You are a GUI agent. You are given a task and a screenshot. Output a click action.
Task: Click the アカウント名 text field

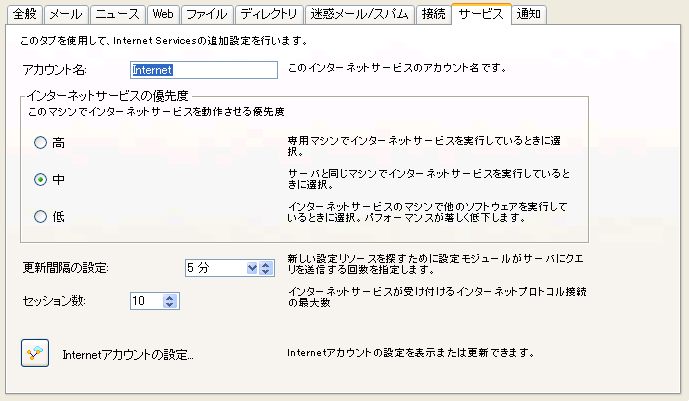203,70
